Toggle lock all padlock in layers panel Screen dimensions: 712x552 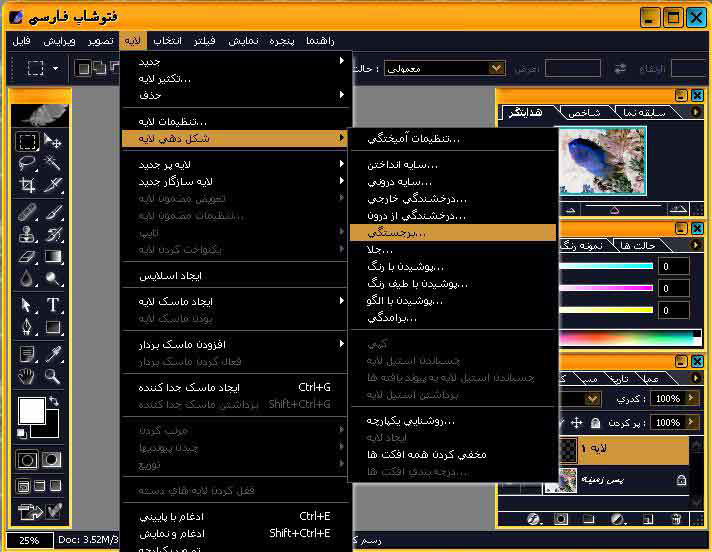(595, 423)
